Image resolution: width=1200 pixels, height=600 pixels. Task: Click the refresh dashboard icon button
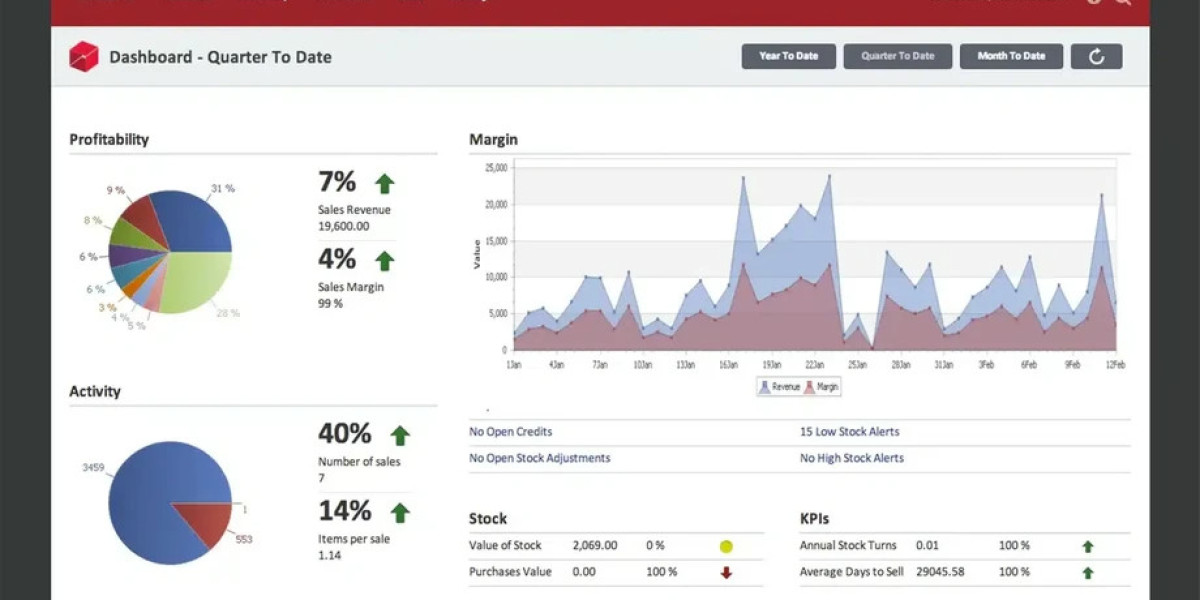click(x=1096, y=57)
